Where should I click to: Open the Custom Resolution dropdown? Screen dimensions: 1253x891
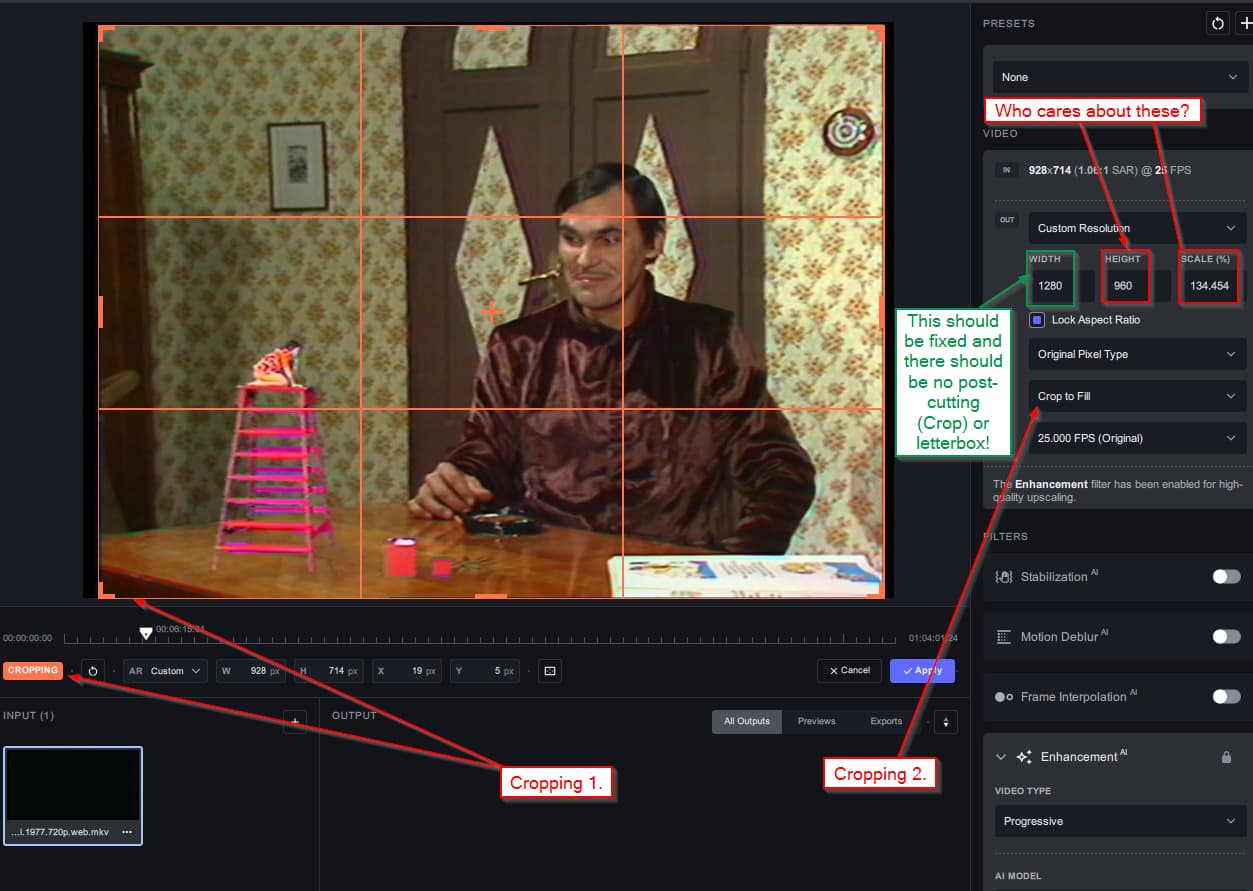[x=1136, y=228]
